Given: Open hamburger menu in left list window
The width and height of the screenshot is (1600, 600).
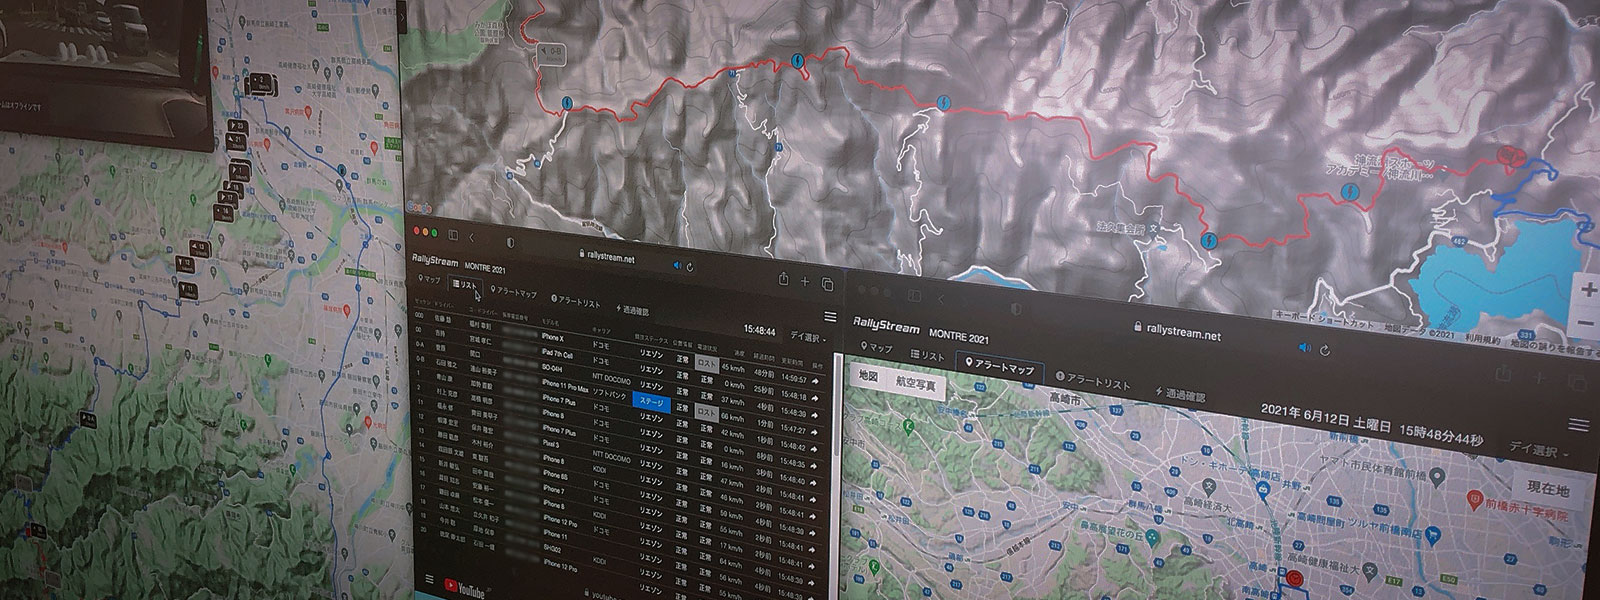Looking at the screenshot, I should pos(830,317).
